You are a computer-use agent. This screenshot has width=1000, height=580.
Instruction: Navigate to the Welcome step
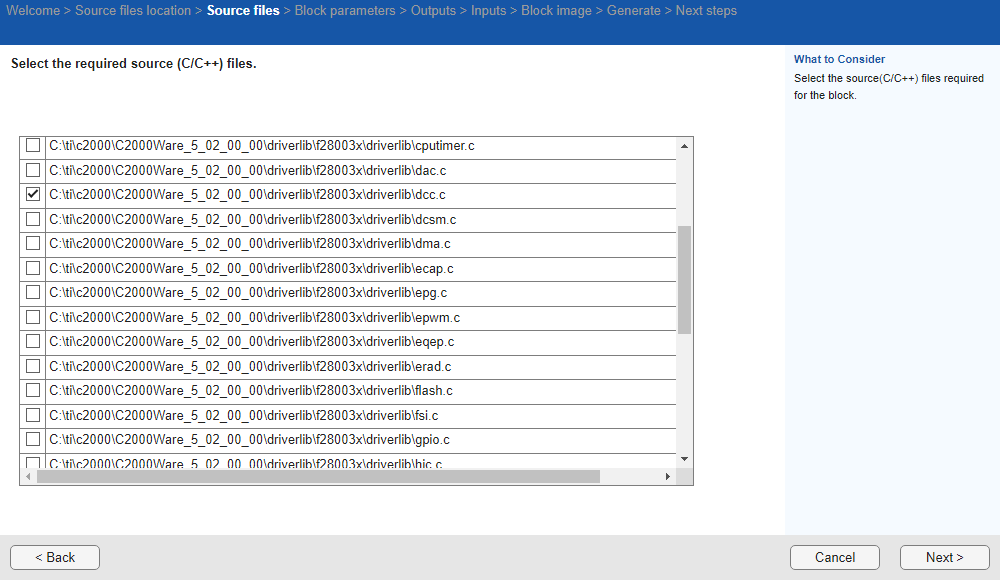tap(34, 10)
